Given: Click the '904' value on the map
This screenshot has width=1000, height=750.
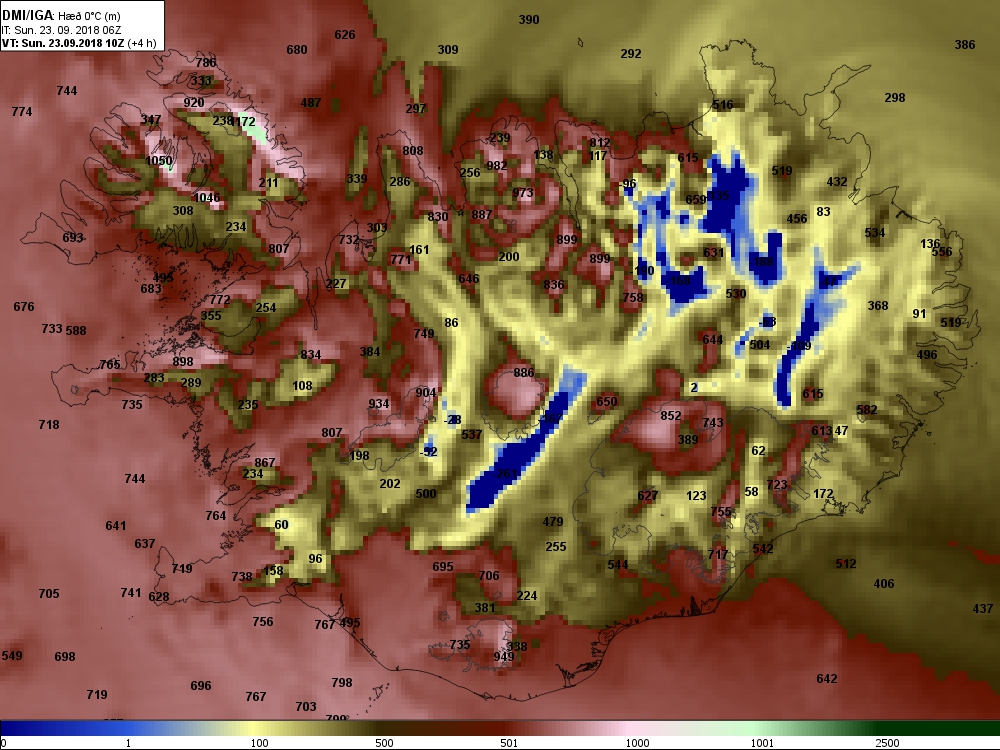Looking at the screenshot, I should coord(425,393).
